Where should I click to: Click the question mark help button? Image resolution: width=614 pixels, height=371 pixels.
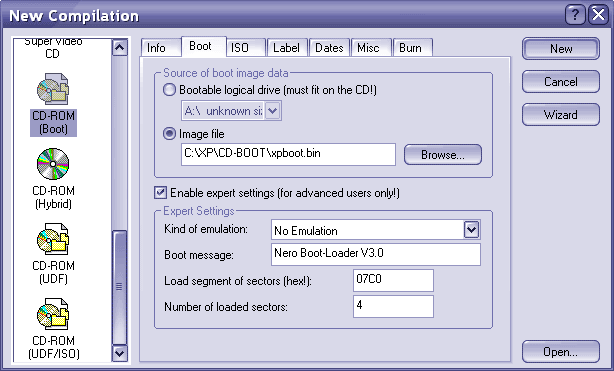575,15
